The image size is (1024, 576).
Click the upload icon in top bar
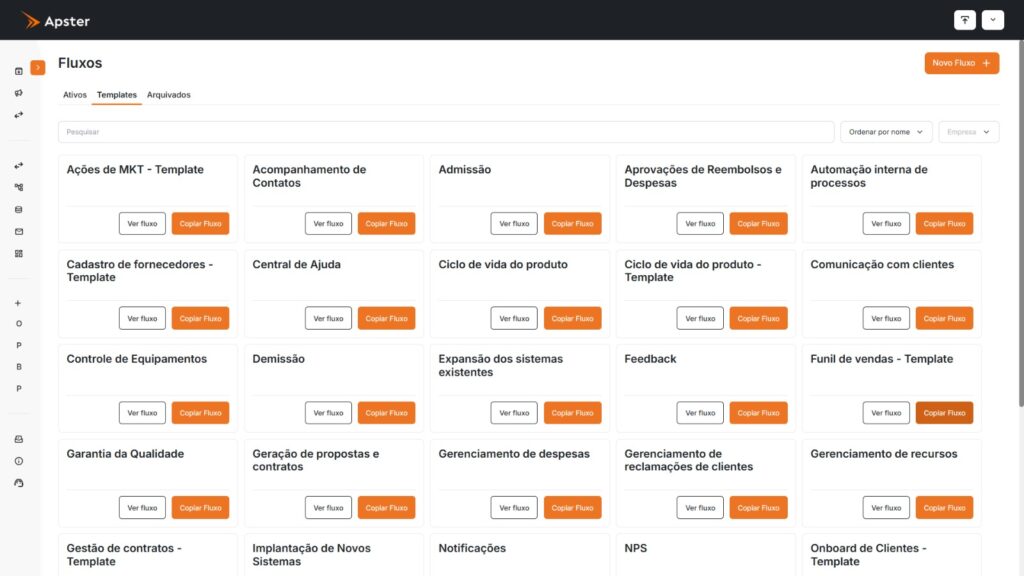click(965, 20)
